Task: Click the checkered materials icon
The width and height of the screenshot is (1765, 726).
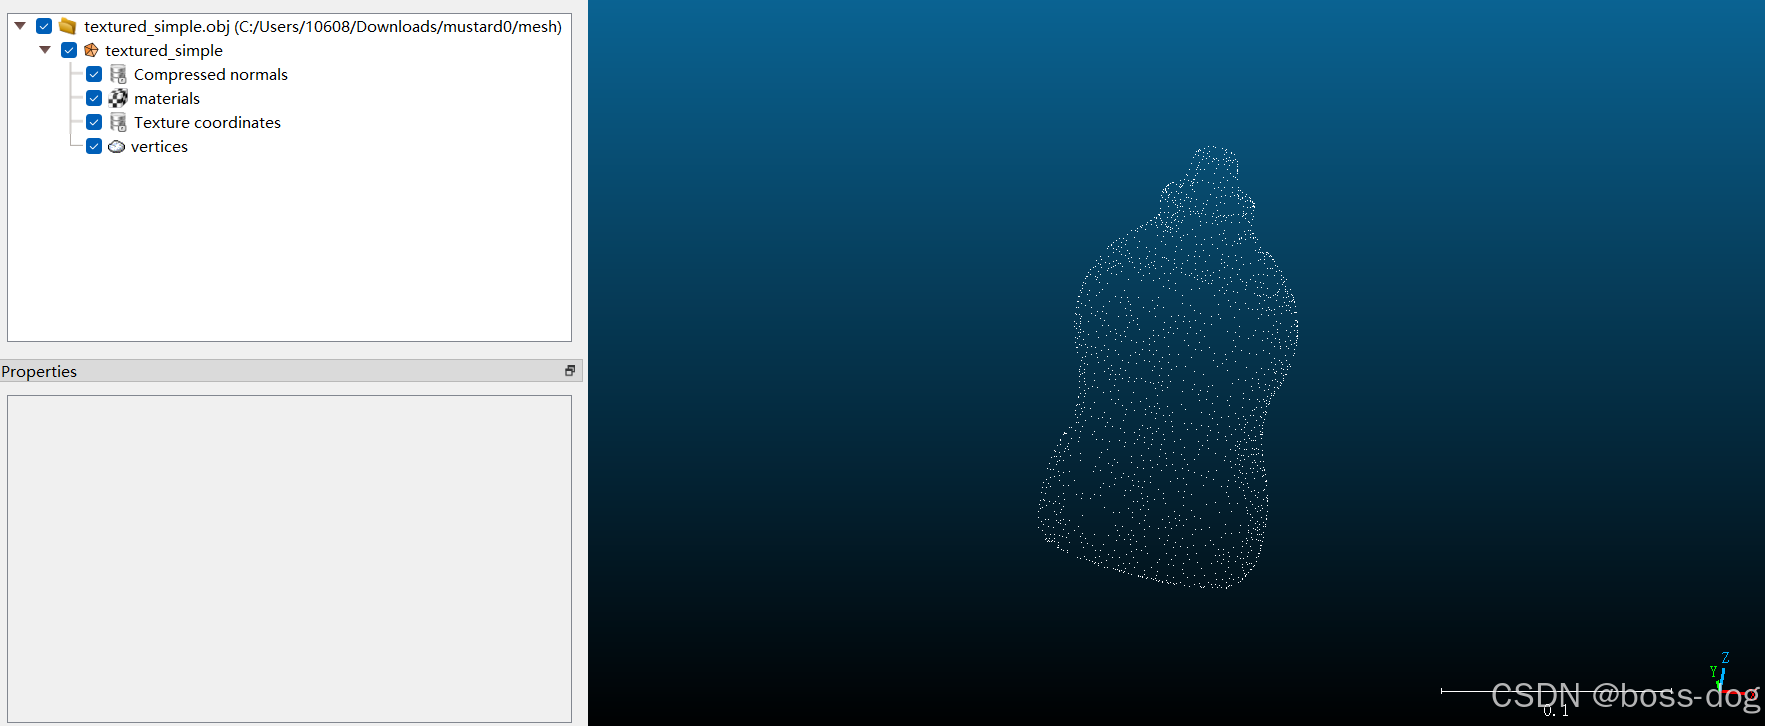Action: [118, 98]
